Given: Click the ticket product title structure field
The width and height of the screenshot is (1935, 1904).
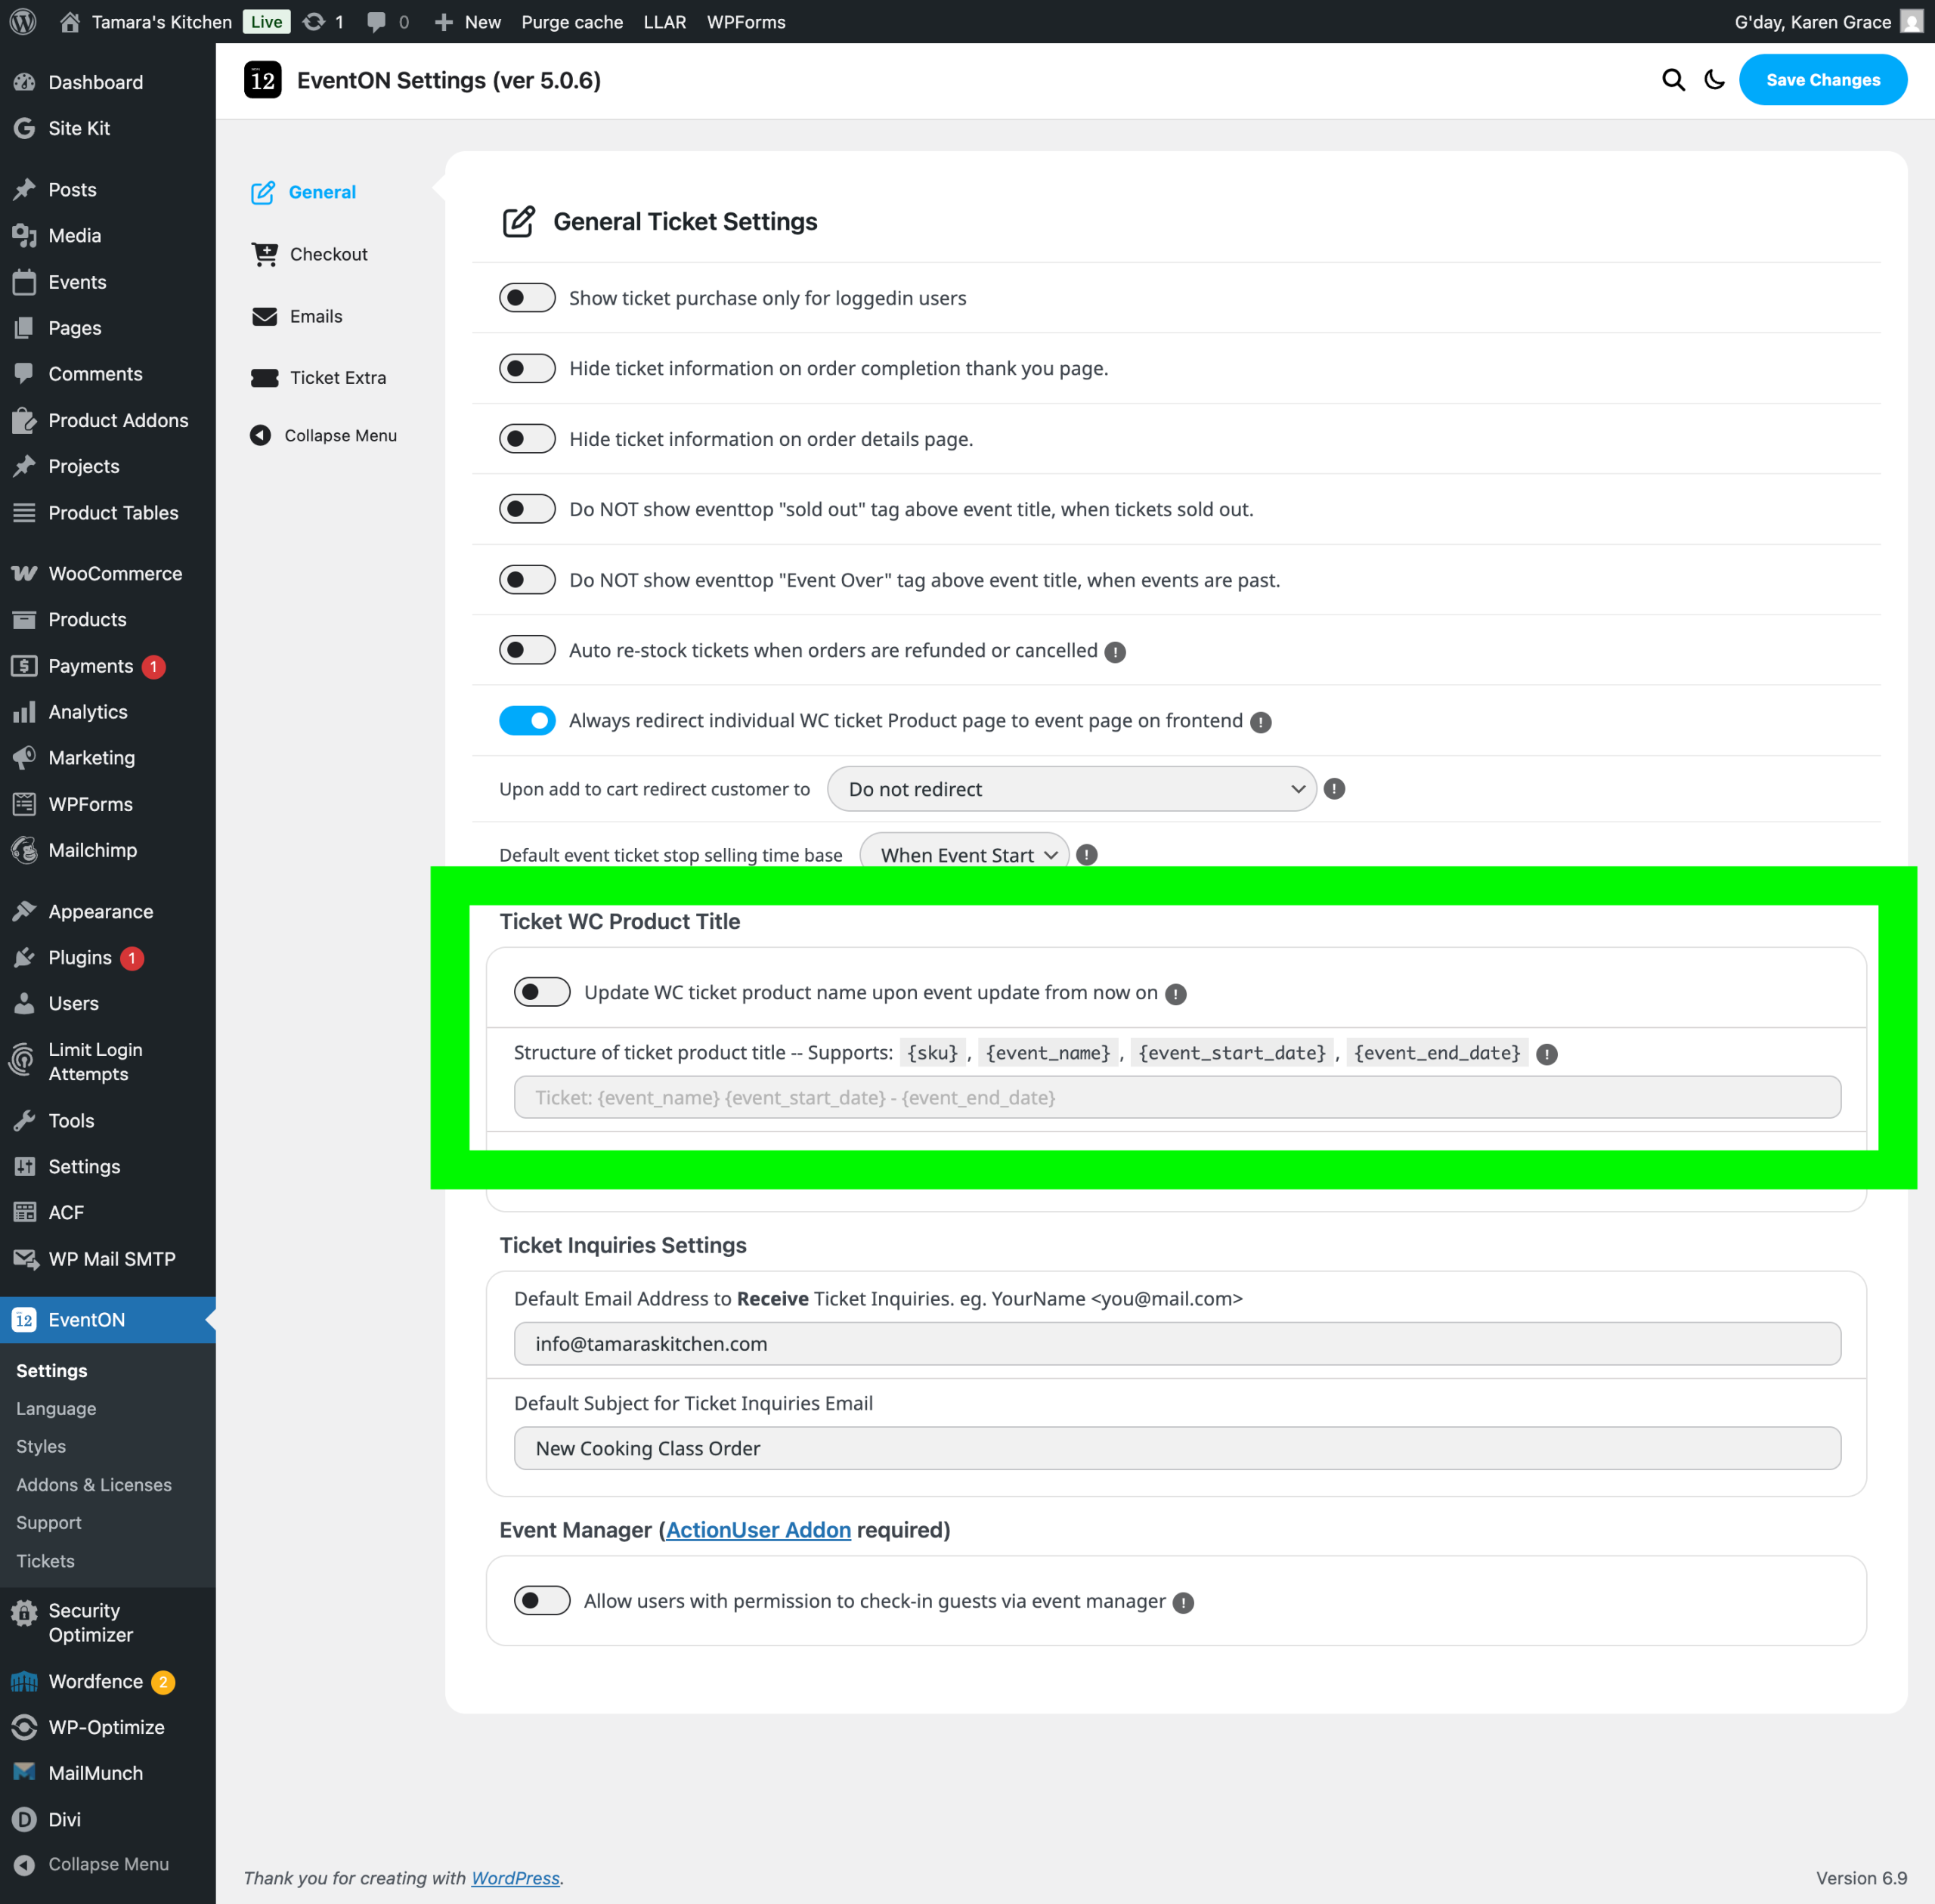Looking at the screenshot, I should click(x=1177, y=1097).
